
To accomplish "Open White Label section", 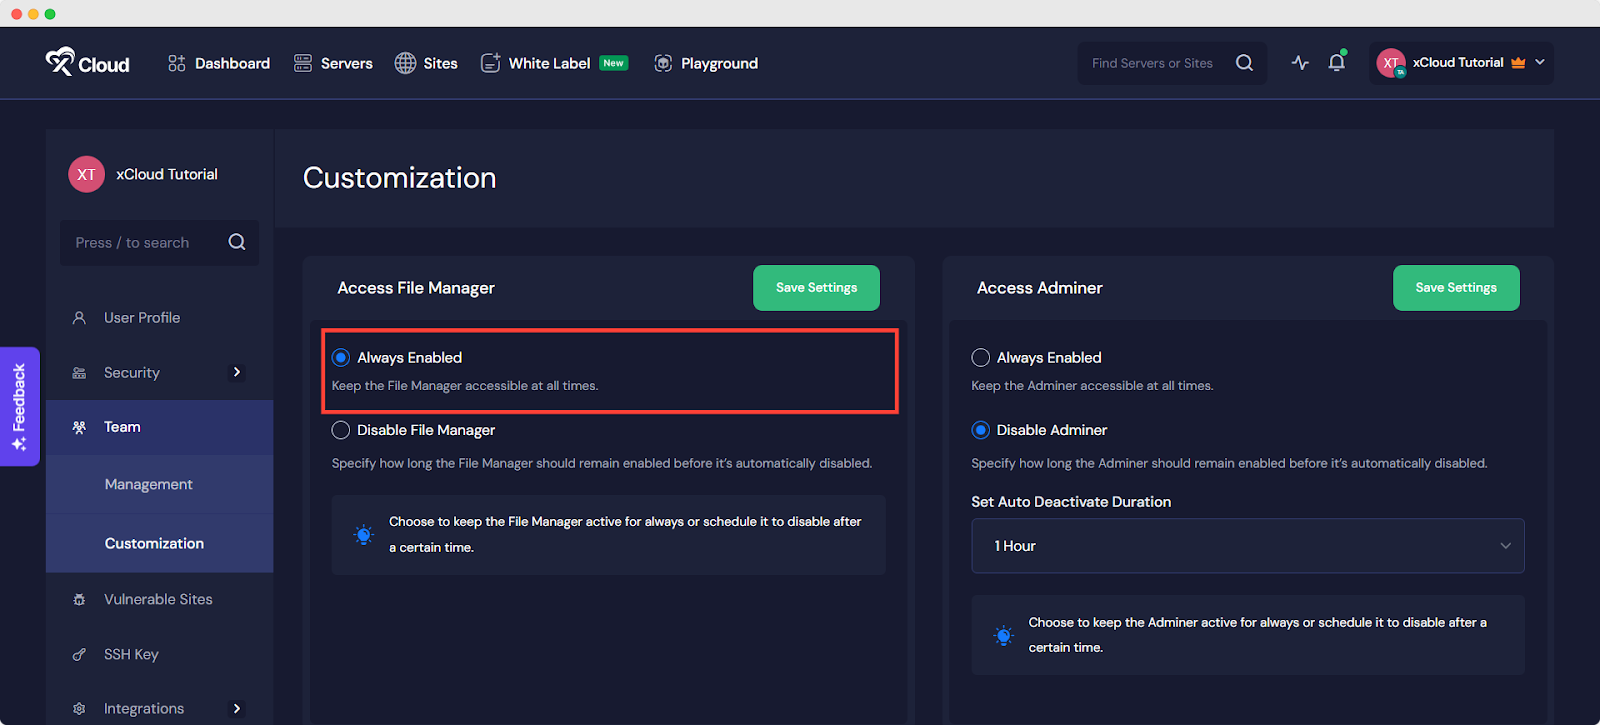I will pyautogui.click(x=549, y=63).
